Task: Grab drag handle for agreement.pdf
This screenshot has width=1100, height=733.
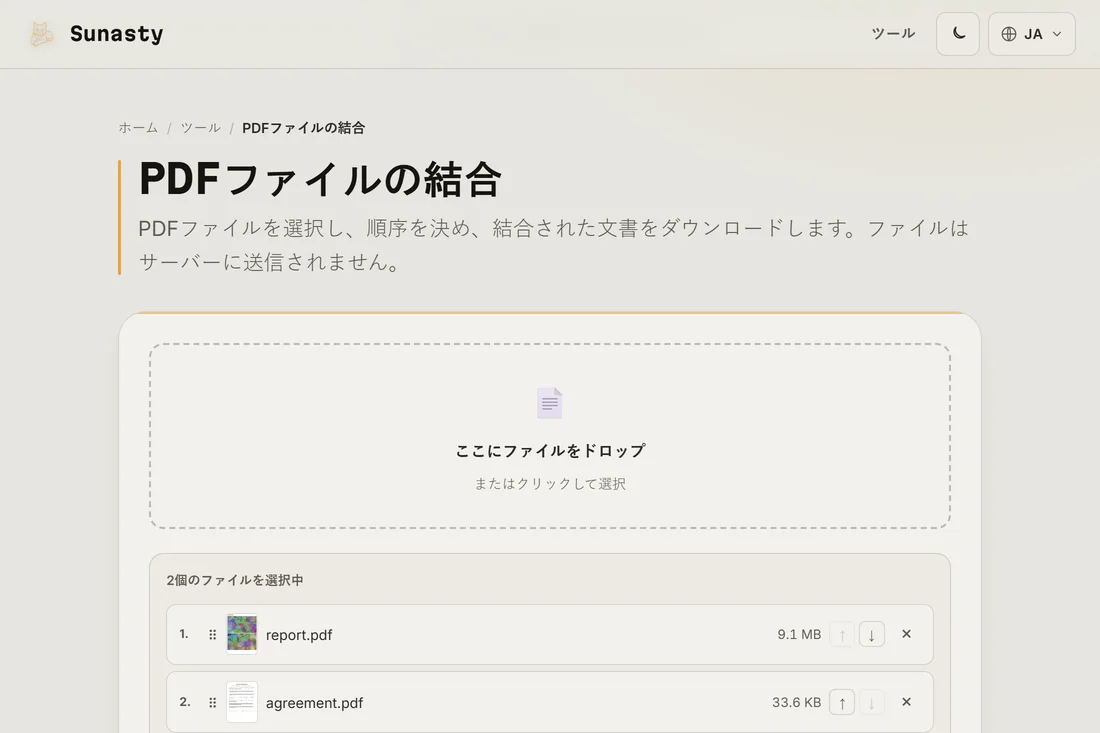Action: 213,702
